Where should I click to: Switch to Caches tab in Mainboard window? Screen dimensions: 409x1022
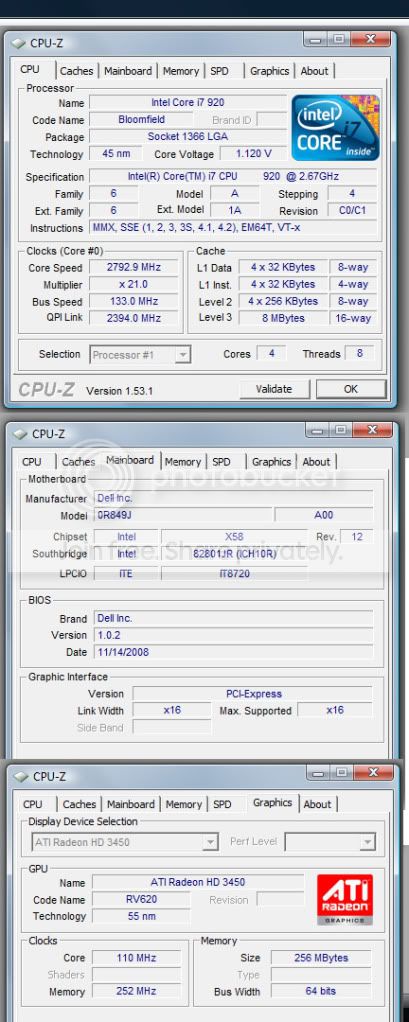pos(78,461)
